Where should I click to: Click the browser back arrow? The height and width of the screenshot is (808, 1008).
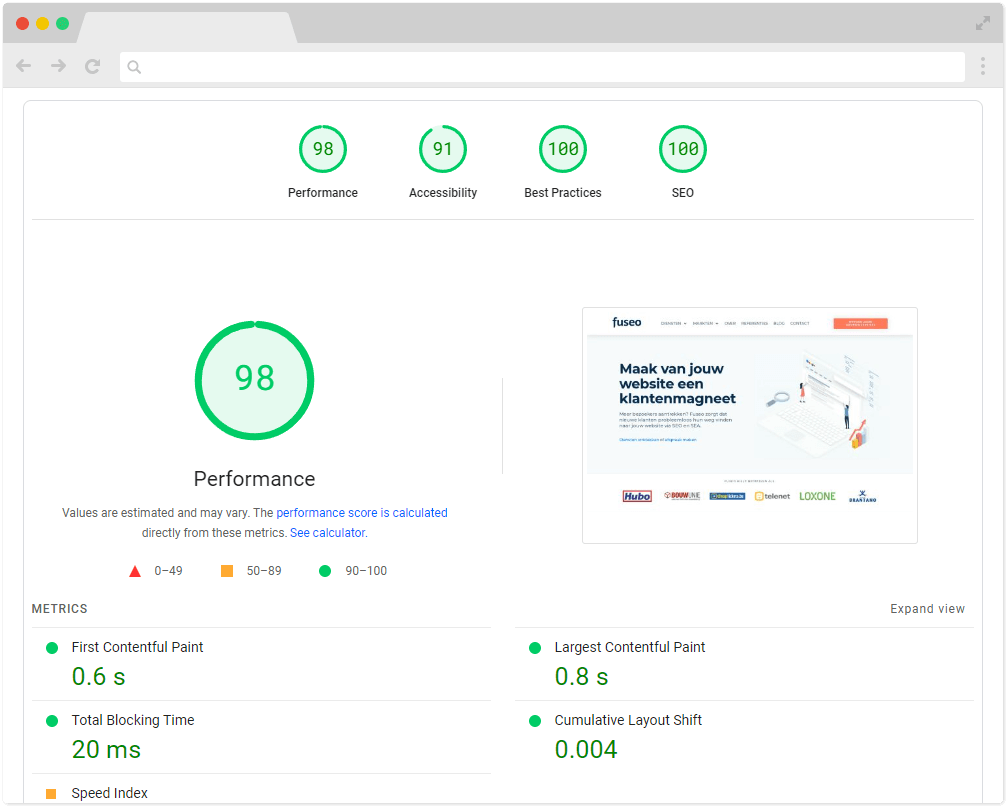tap(24, 66)
